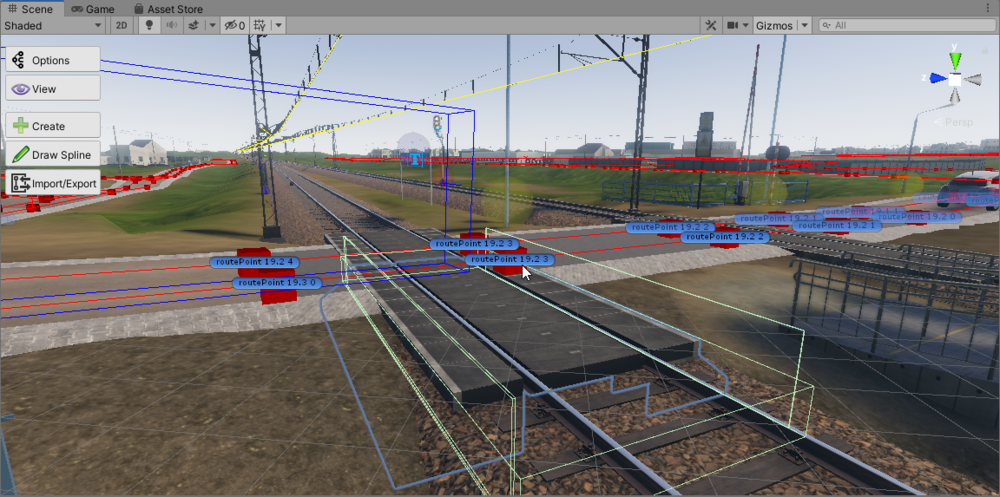Click the blue T gizmo icon
The height and width of the screenshot is (497, 1000).
point(416,158)
